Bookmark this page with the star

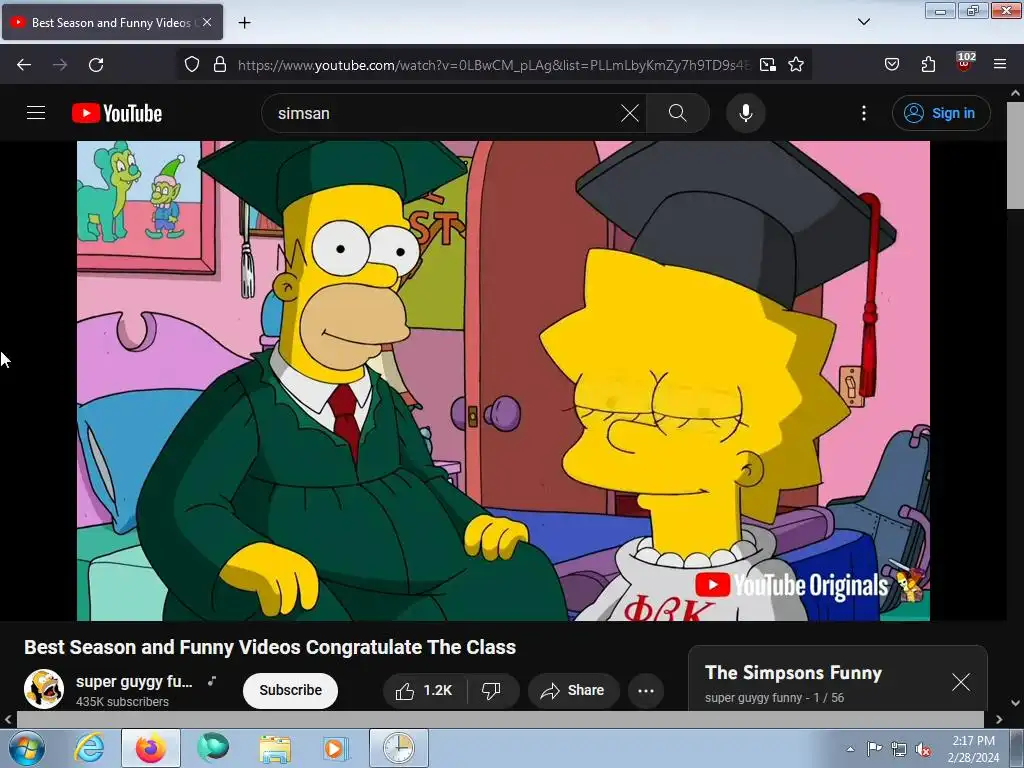point(796,65)
